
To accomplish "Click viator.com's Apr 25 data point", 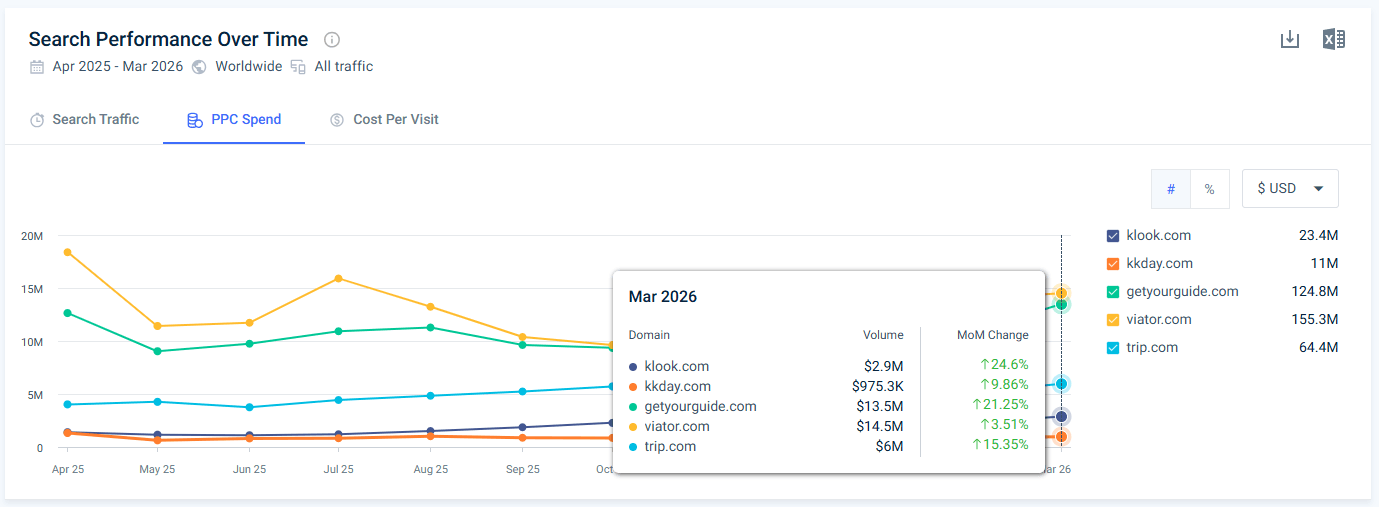I will [67, 252].
